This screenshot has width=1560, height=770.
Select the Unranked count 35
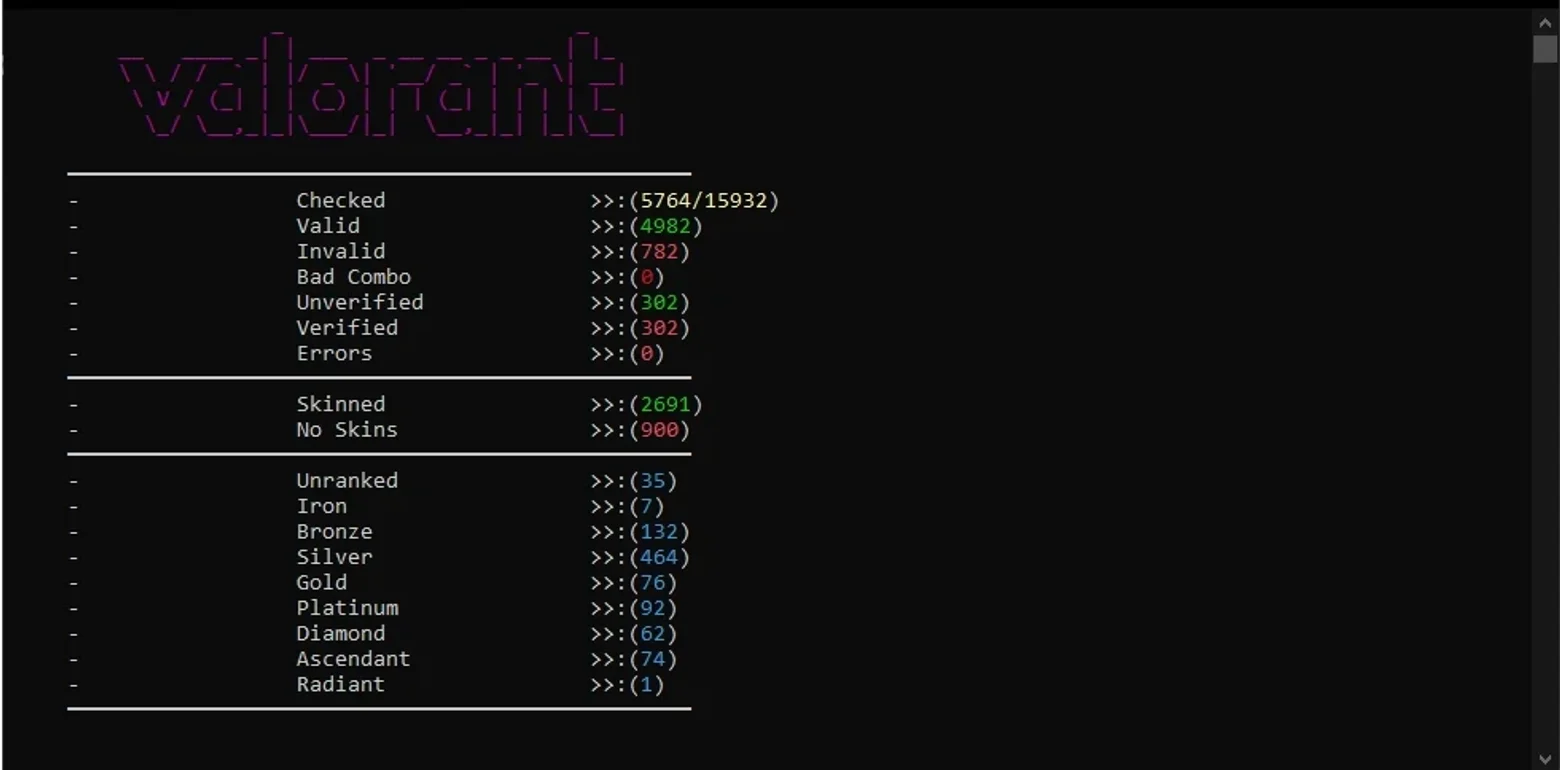point(653,481)
